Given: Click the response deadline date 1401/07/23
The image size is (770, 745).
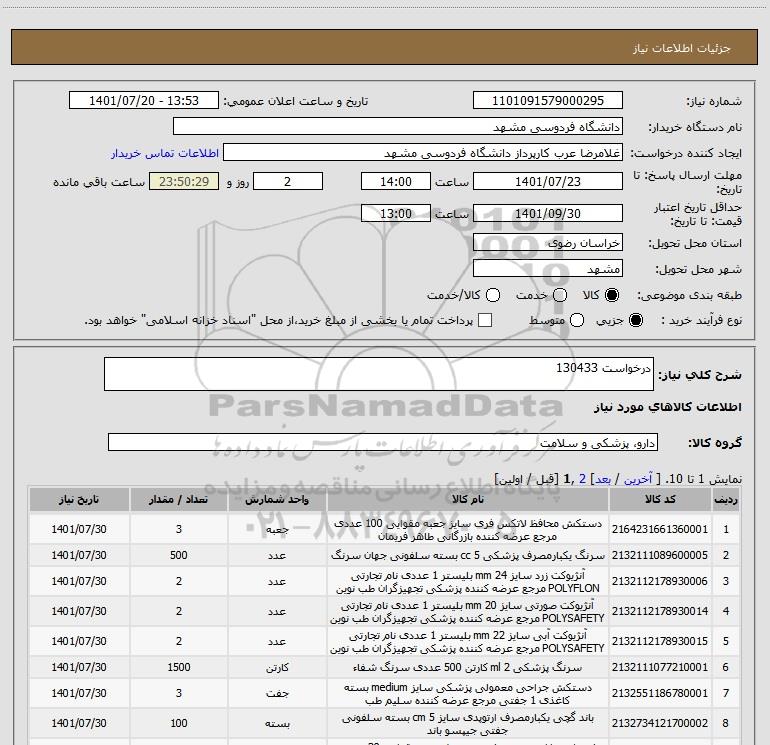Looking at the screenshot, I should (x=548, y=181).
